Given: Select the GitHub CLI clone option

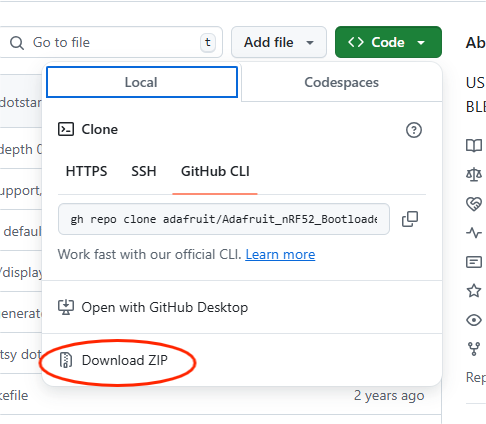Looking at the screenshot, I should click(215, 171).
